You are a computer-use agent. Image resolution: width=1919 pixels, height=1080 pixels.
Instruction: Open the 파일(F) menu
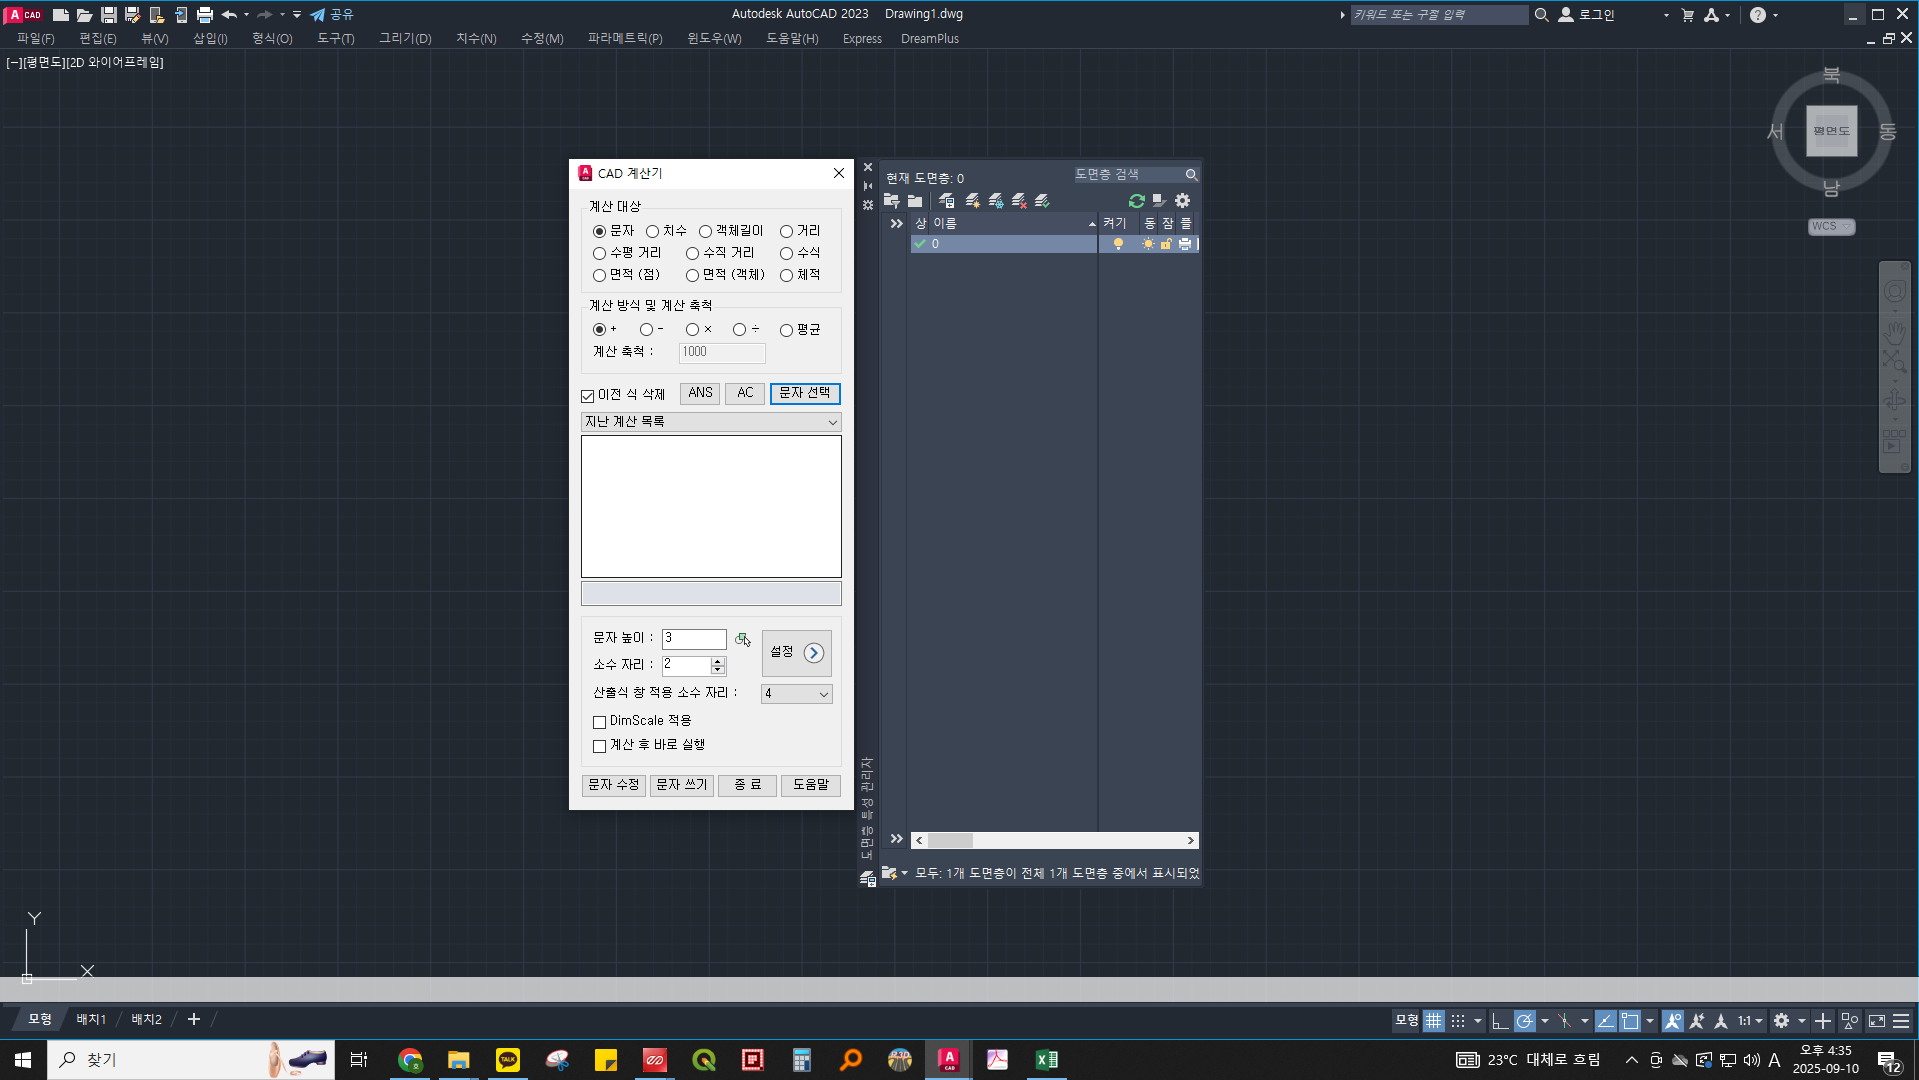(x=36, y=39)
